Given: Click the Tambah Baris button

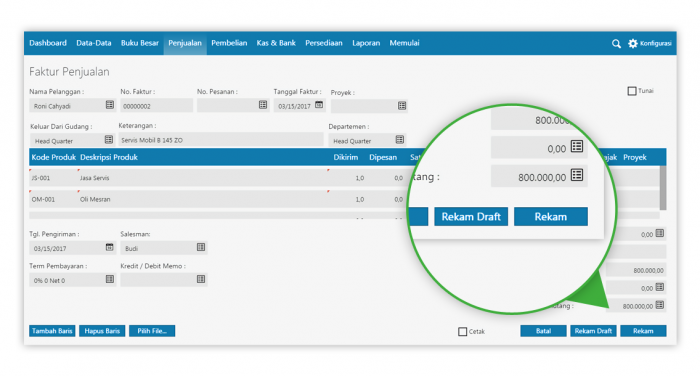Looking at the screenshot, I should tap(52, 331).
